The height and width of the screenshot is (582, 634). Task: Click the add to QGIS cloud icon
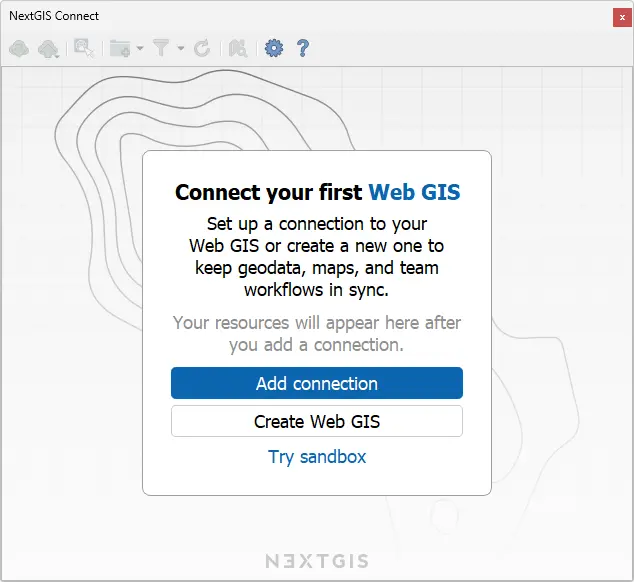click(19, 49)
